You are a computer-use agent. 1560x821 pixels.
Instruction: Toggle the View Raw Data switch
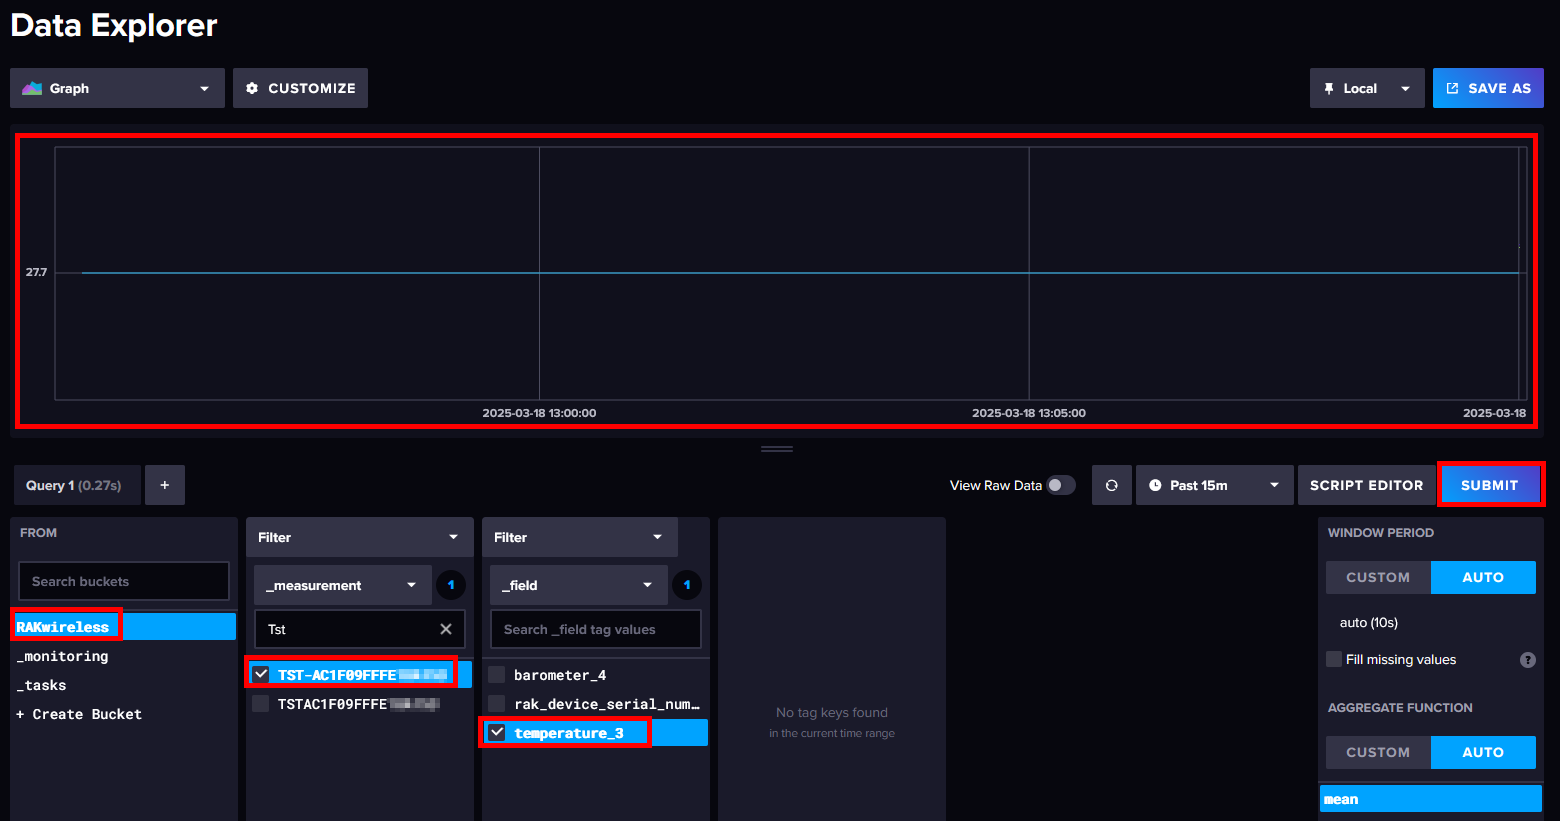click(1061, 485)
